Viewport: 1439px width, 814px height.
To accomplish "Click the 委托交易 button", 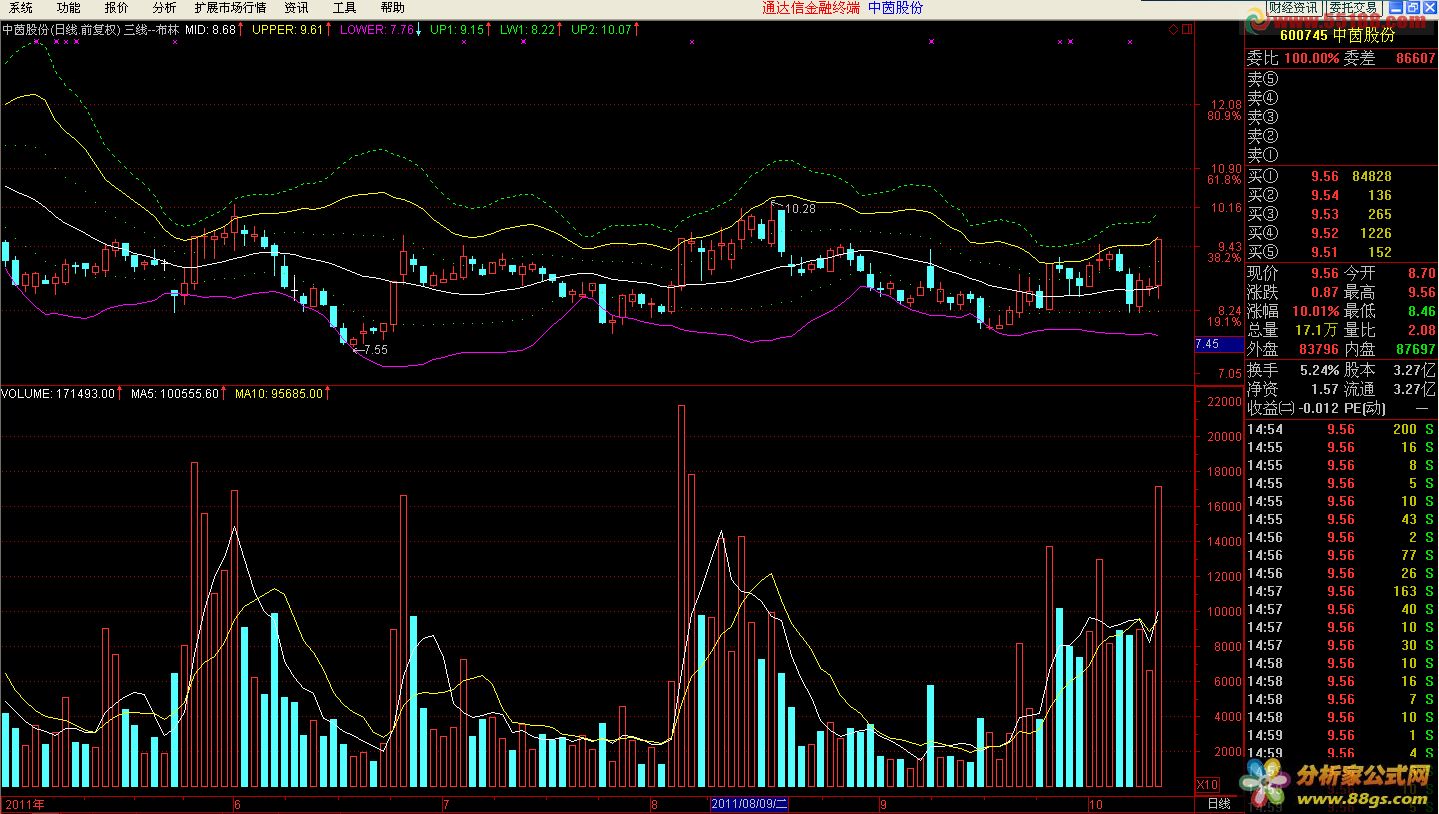I will point(1352,7).
